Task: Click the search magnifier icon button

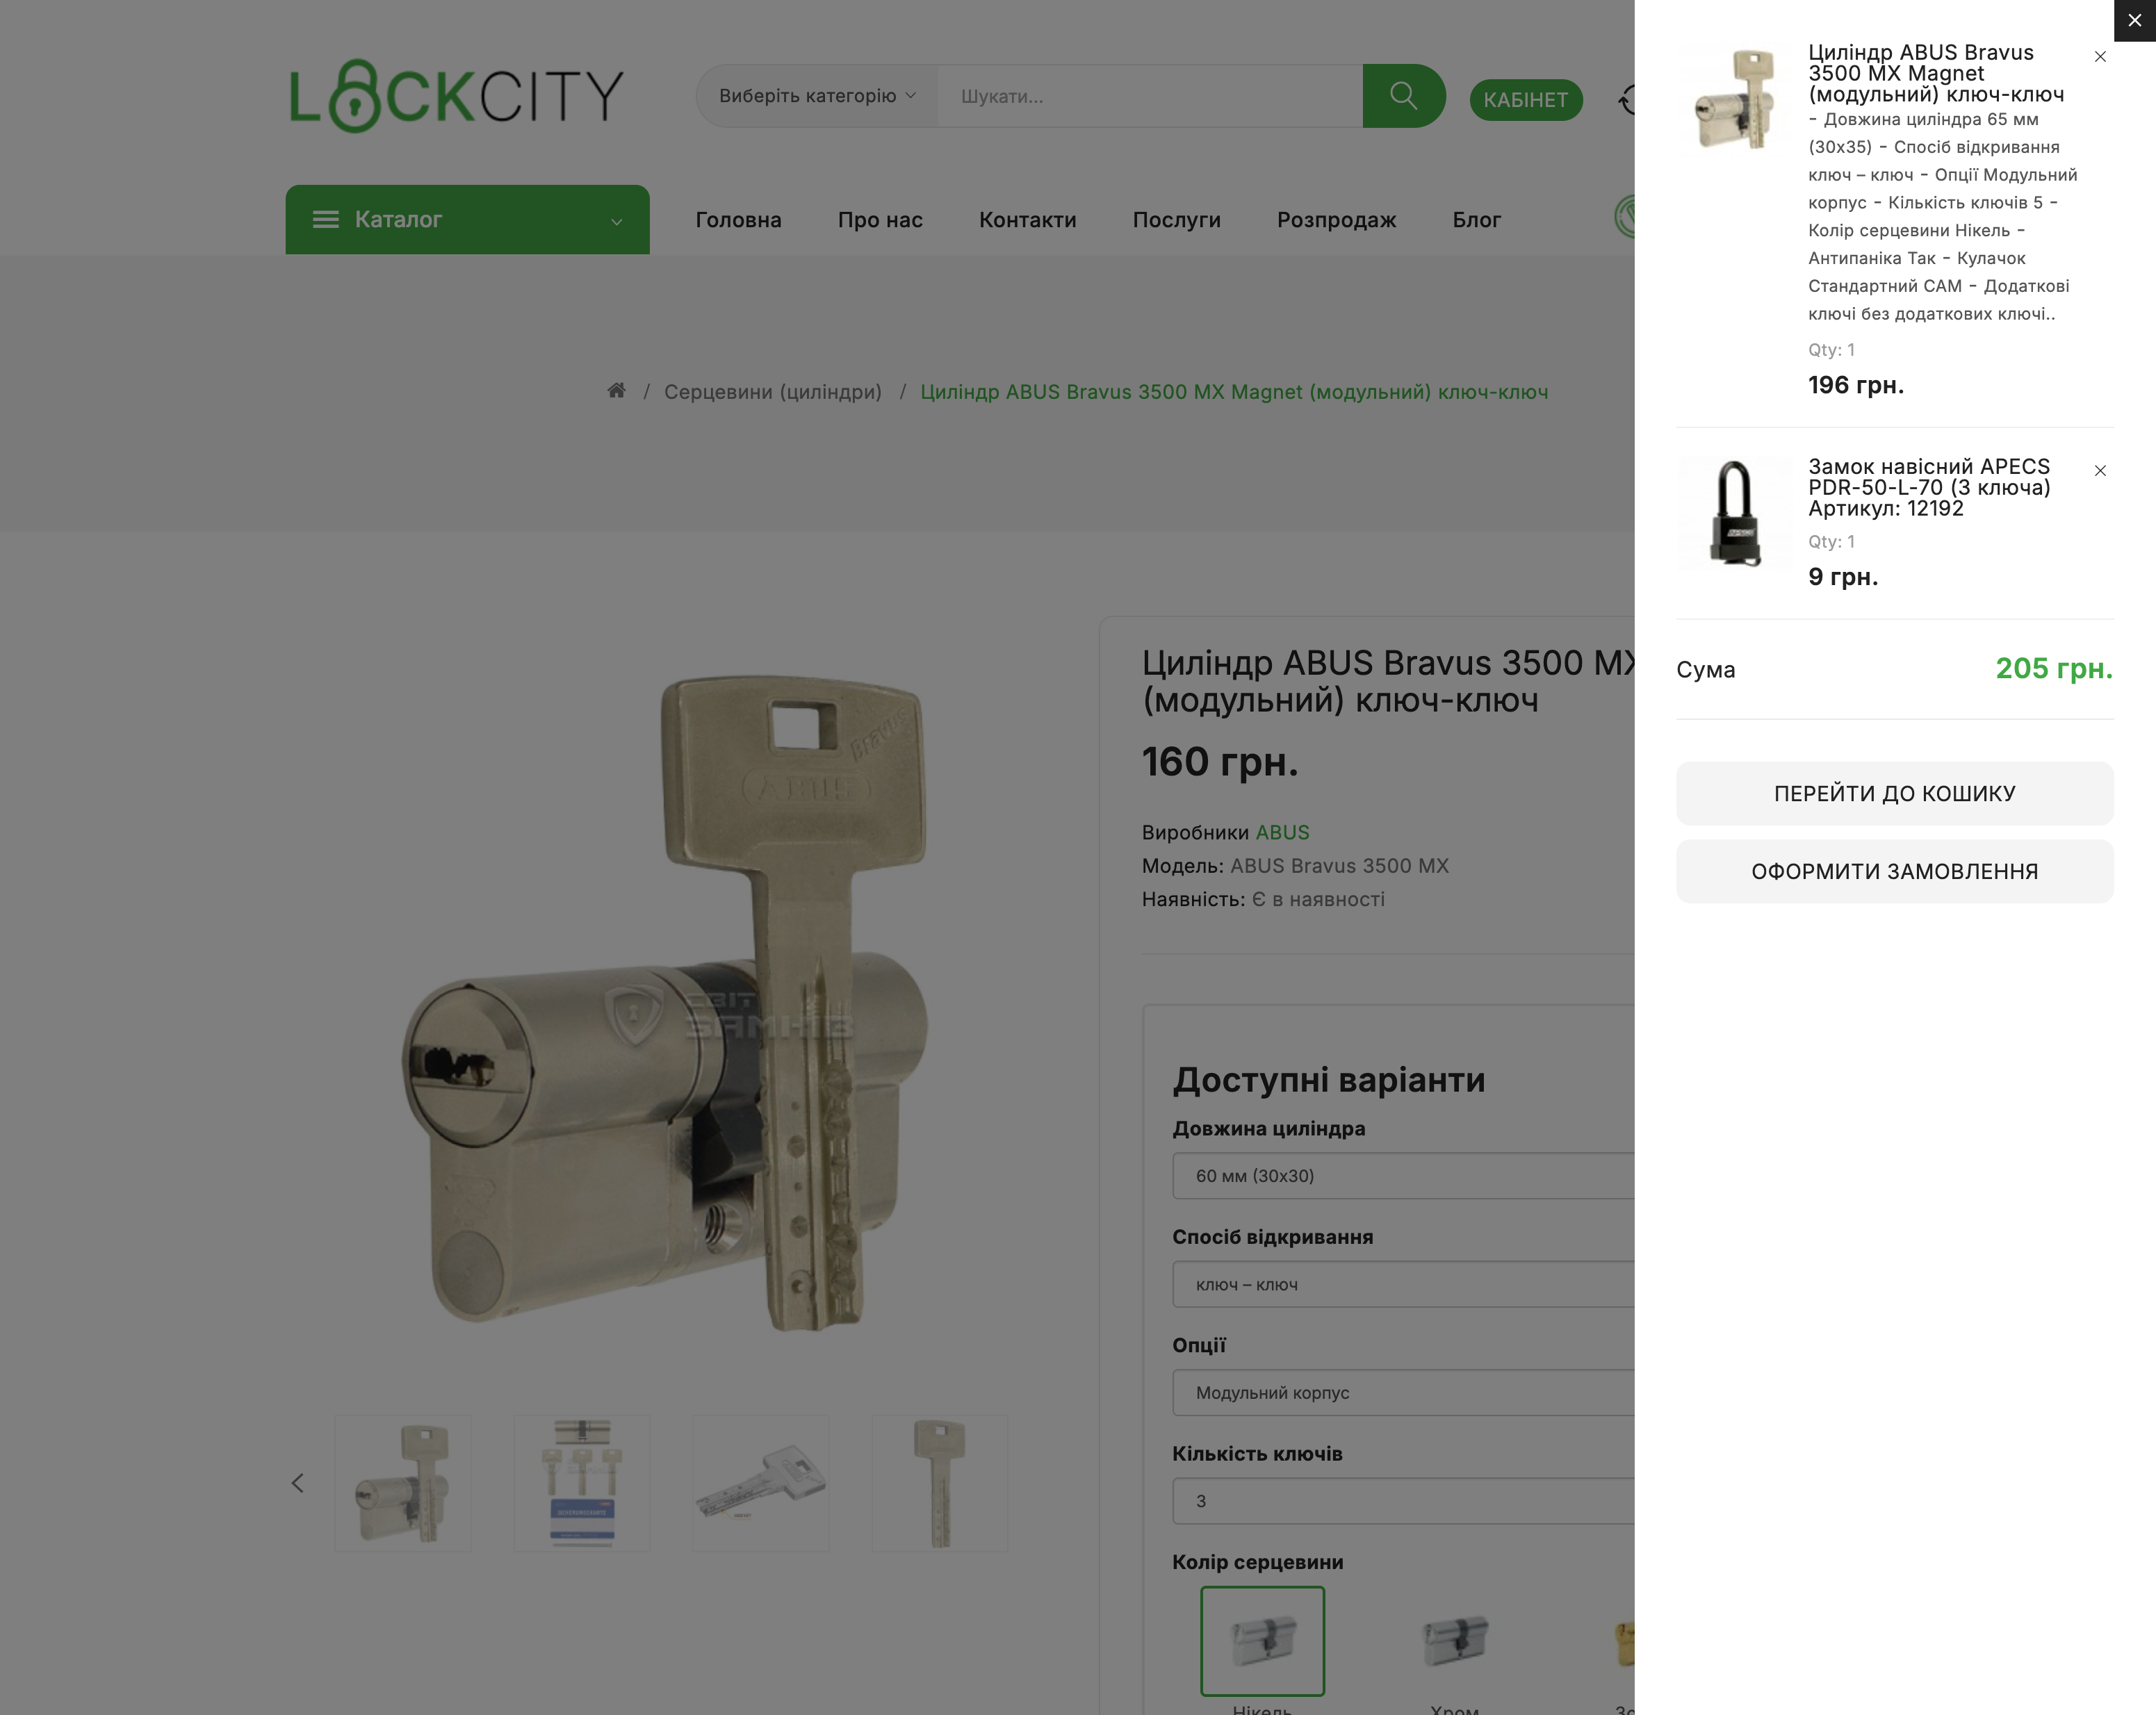Action: [1403, 96]
